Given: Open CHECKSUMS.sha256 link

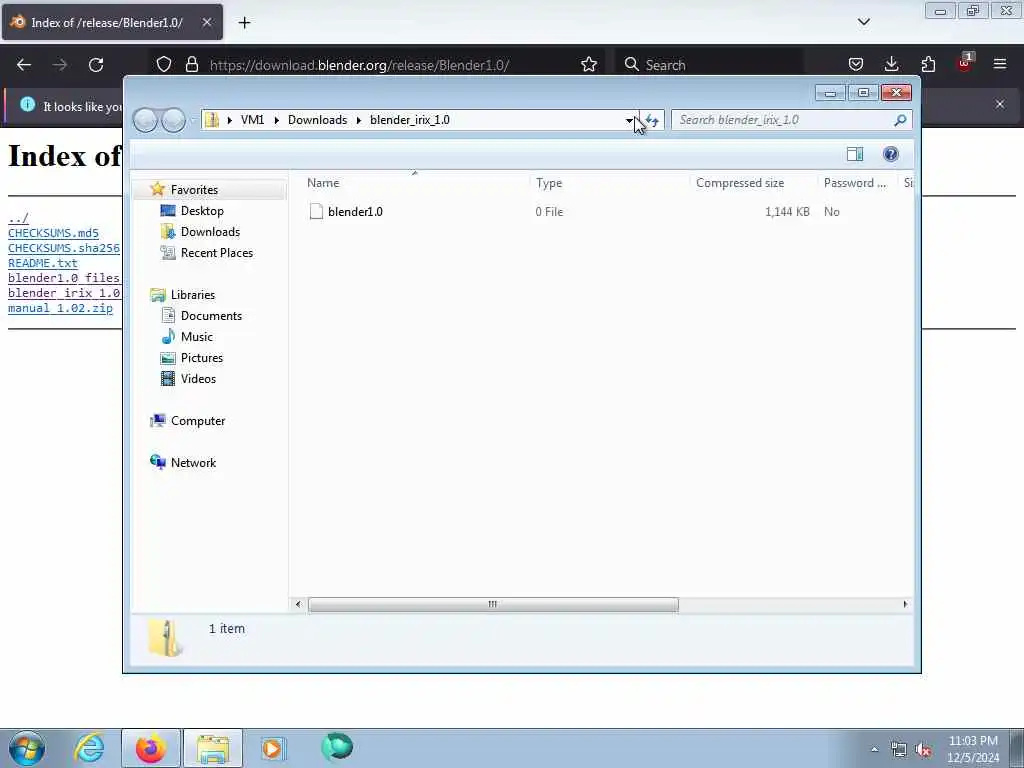Looking at the screenshot, I should click(64, 248).
